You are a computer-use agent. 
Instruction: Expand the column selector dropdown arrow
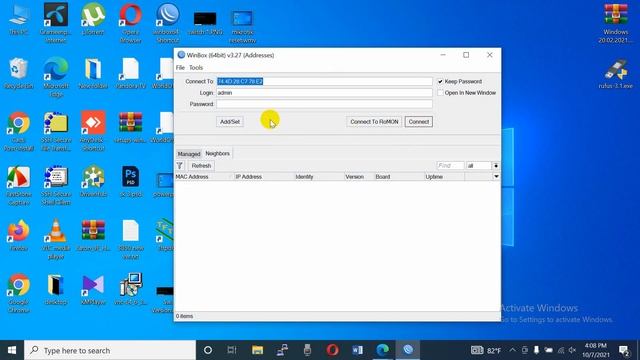tap(496, 177)
